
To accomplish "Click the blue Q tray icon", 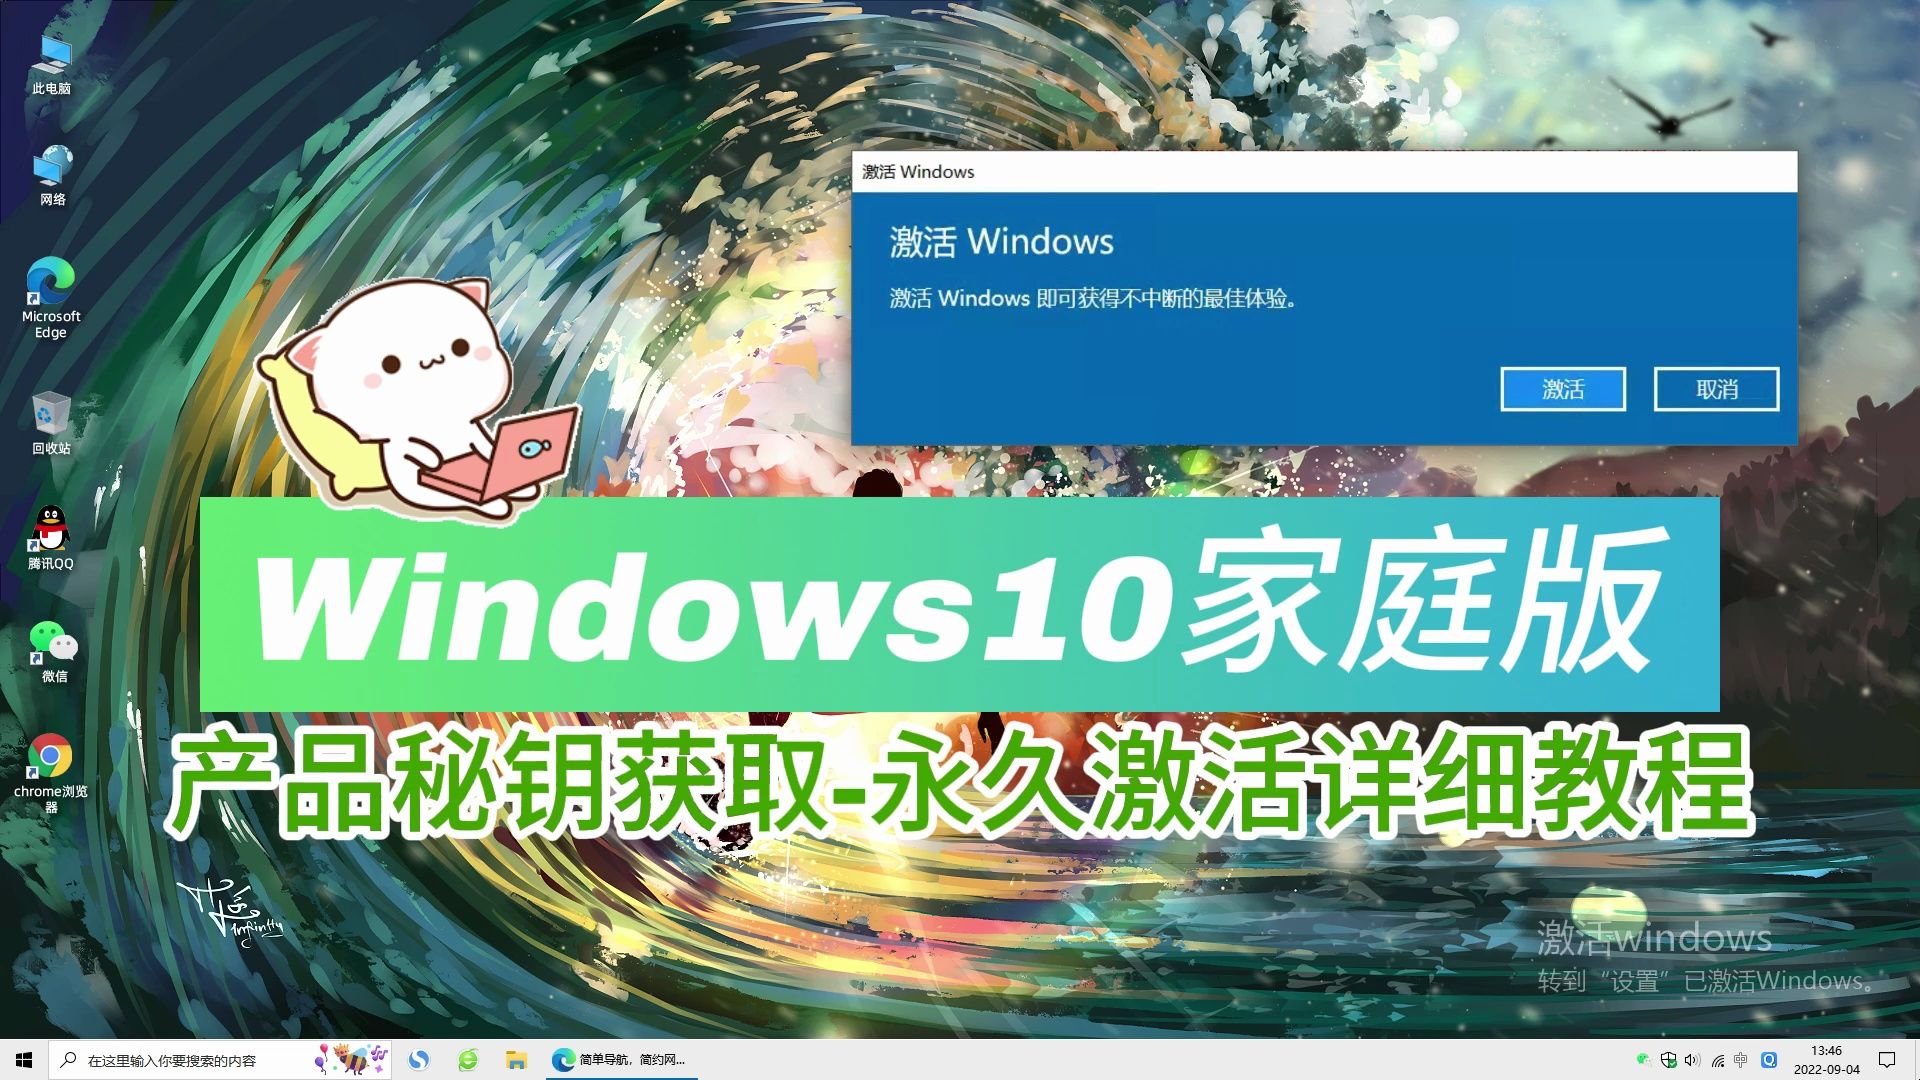I will 1768,1060.
